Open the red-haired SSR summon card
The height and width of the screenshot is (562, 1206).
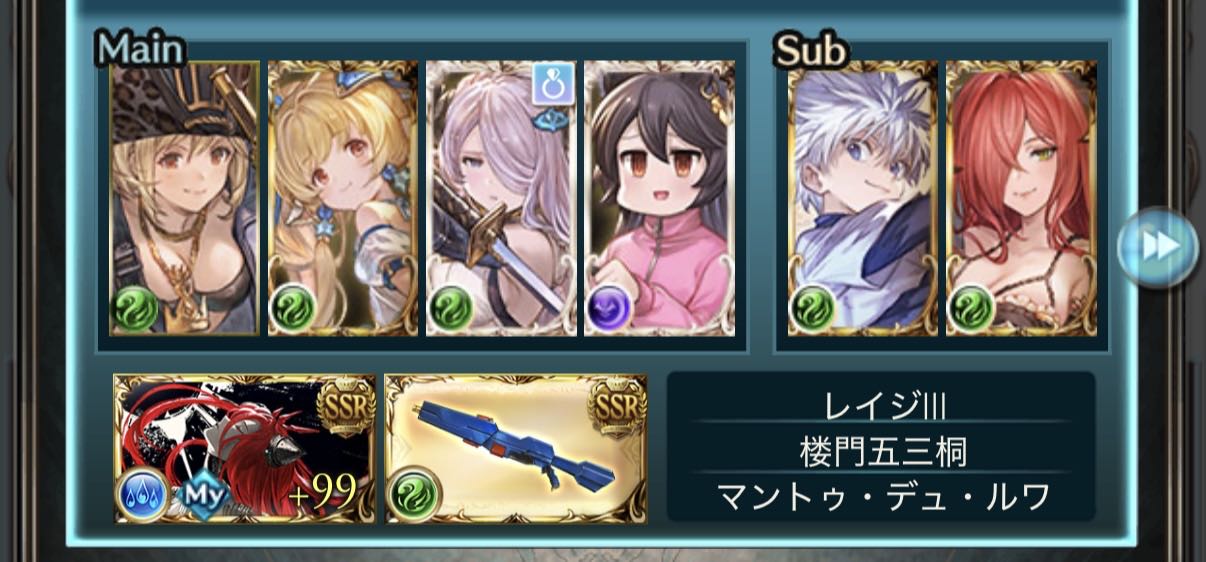pos(245,449)
